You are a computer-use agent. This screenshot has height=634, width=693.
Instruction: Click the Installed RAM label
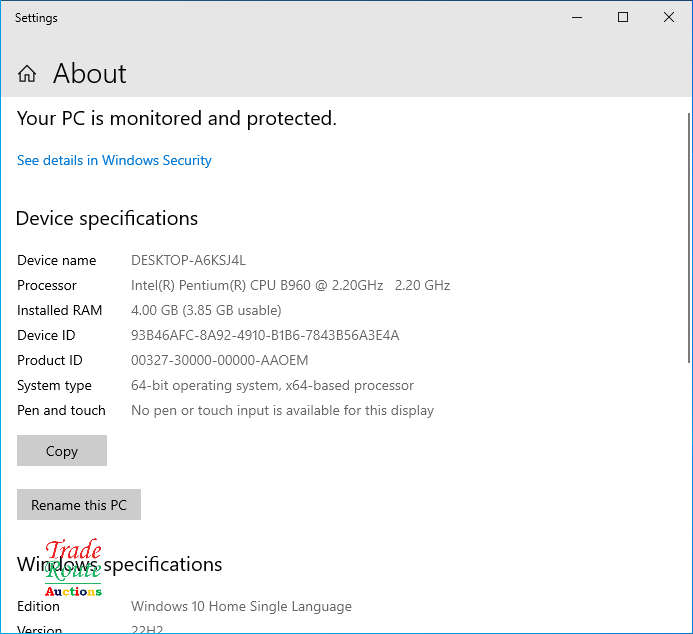coord(59,311)
